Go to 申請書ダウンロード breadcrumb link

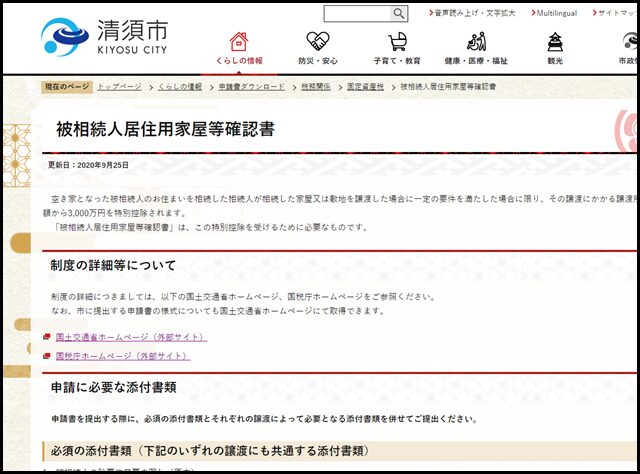pyautogui.click(x=251, y=87)
